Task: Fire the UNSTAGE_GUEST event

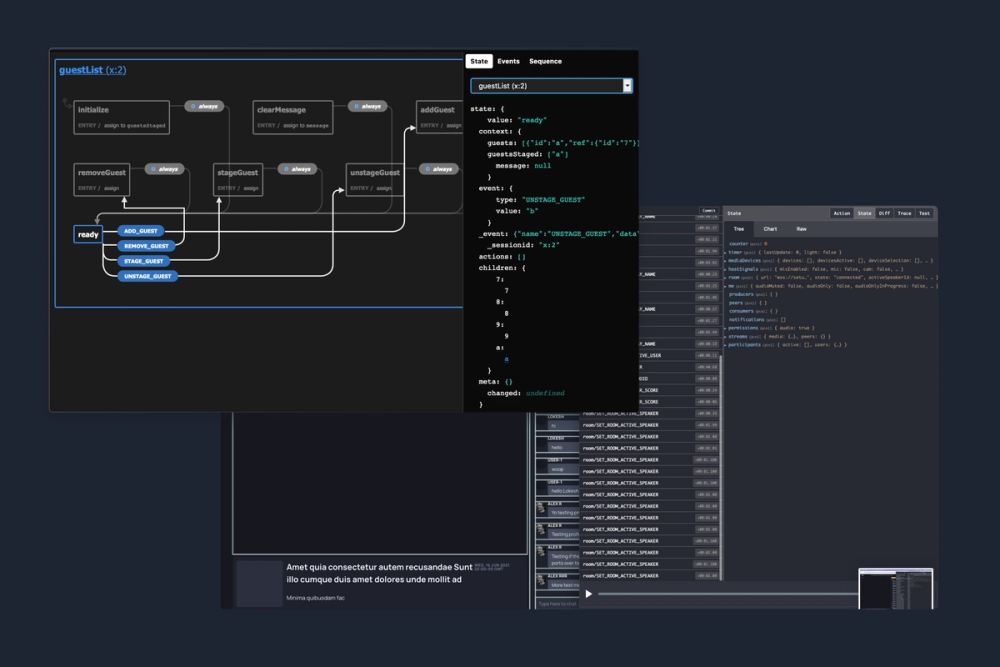Action: click(x=148, y=276)
